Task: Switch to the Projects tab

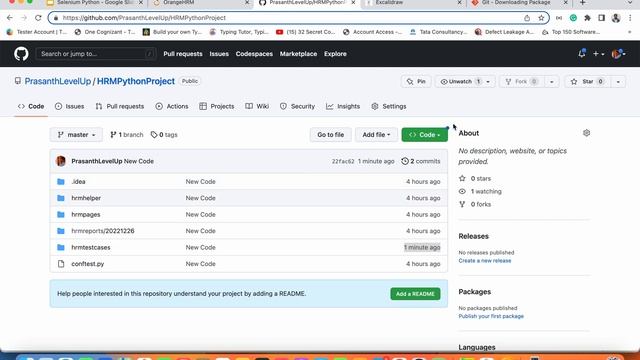Action: (x=217, y=106)
